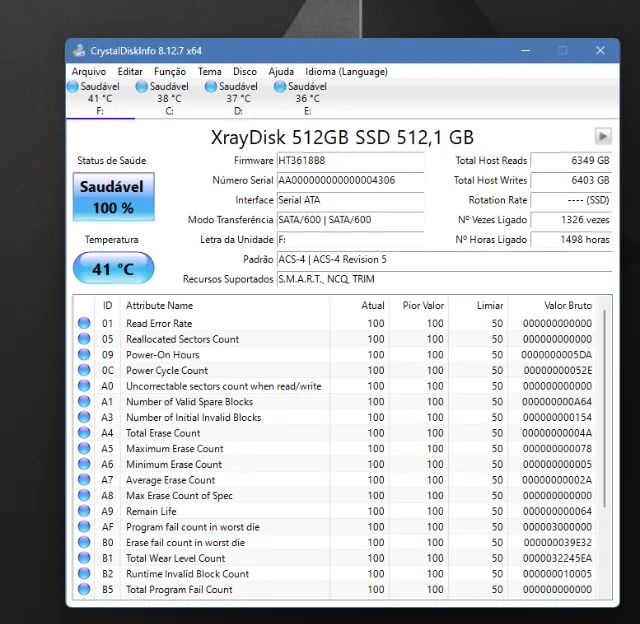Click the Rotation Rate value field
The width and height of the screenshot is (640, 624).
point(571,200)
